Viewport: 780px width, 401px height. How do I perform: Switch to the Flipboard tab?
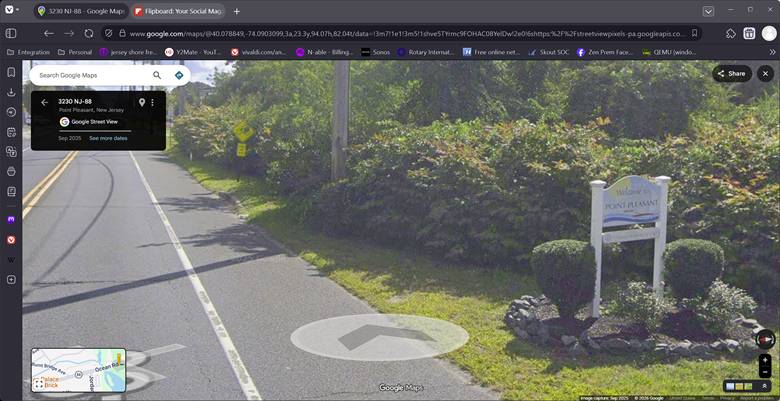point(178,11)
